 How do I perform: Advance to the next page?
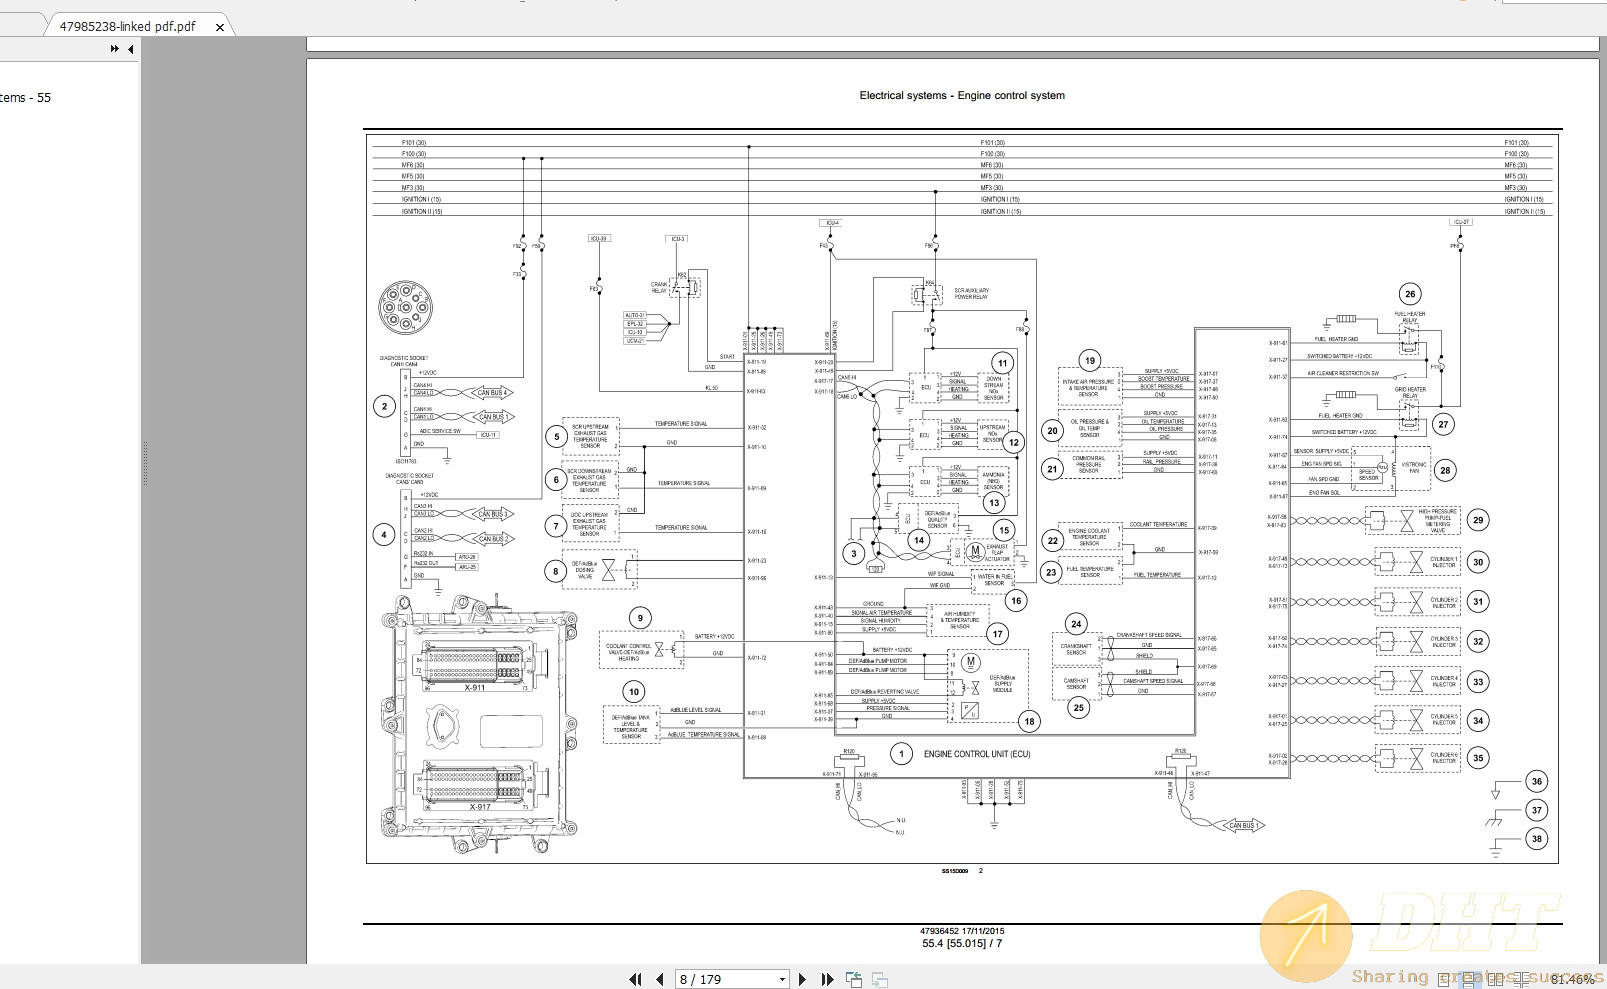[802, 980]
